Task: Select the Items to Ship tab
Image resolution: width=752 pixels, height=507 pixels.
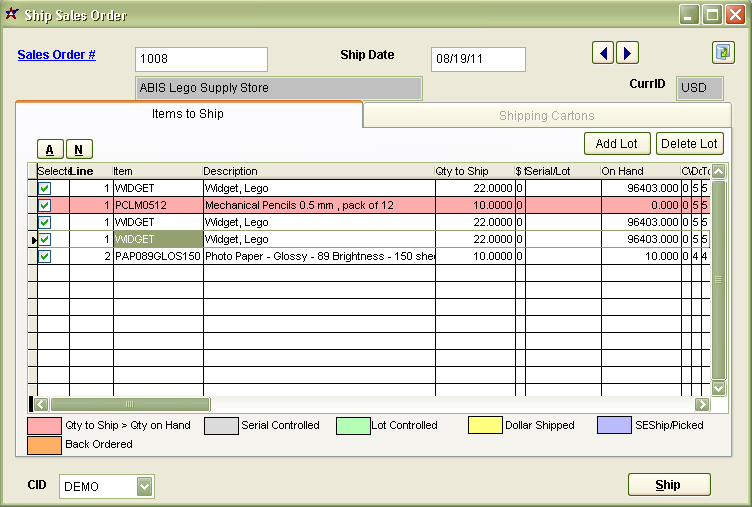Action: pos(188,114)
